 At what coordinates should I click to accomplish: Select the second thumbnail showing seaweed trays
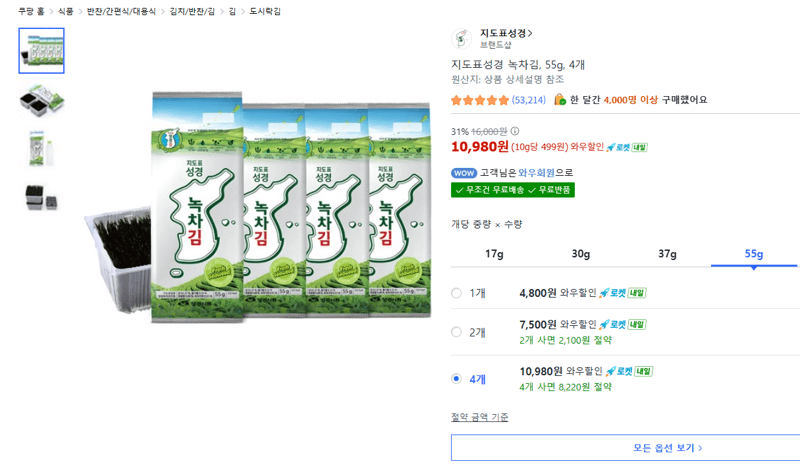(x=41, y=100)
